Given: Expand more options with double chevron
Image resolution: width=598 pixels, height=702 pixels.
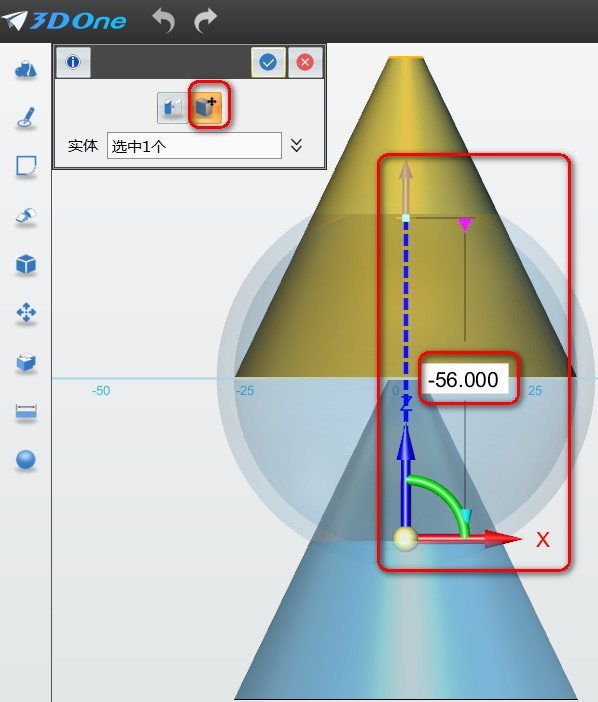Looking at the screenshot, I should tap(296, 145).
